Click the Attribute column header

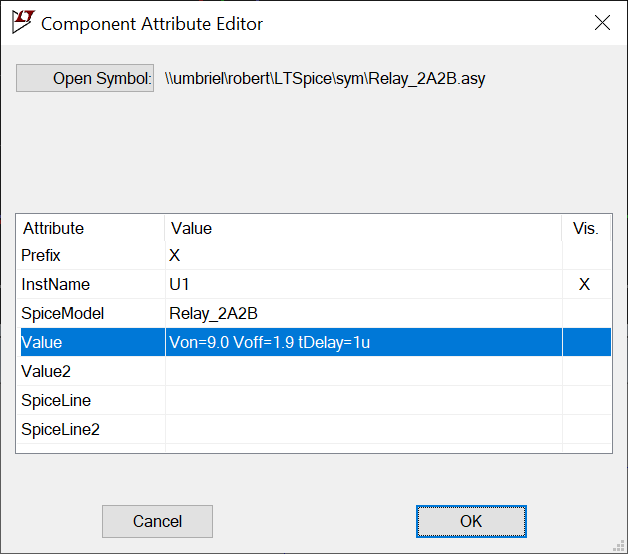click(90, 228)
